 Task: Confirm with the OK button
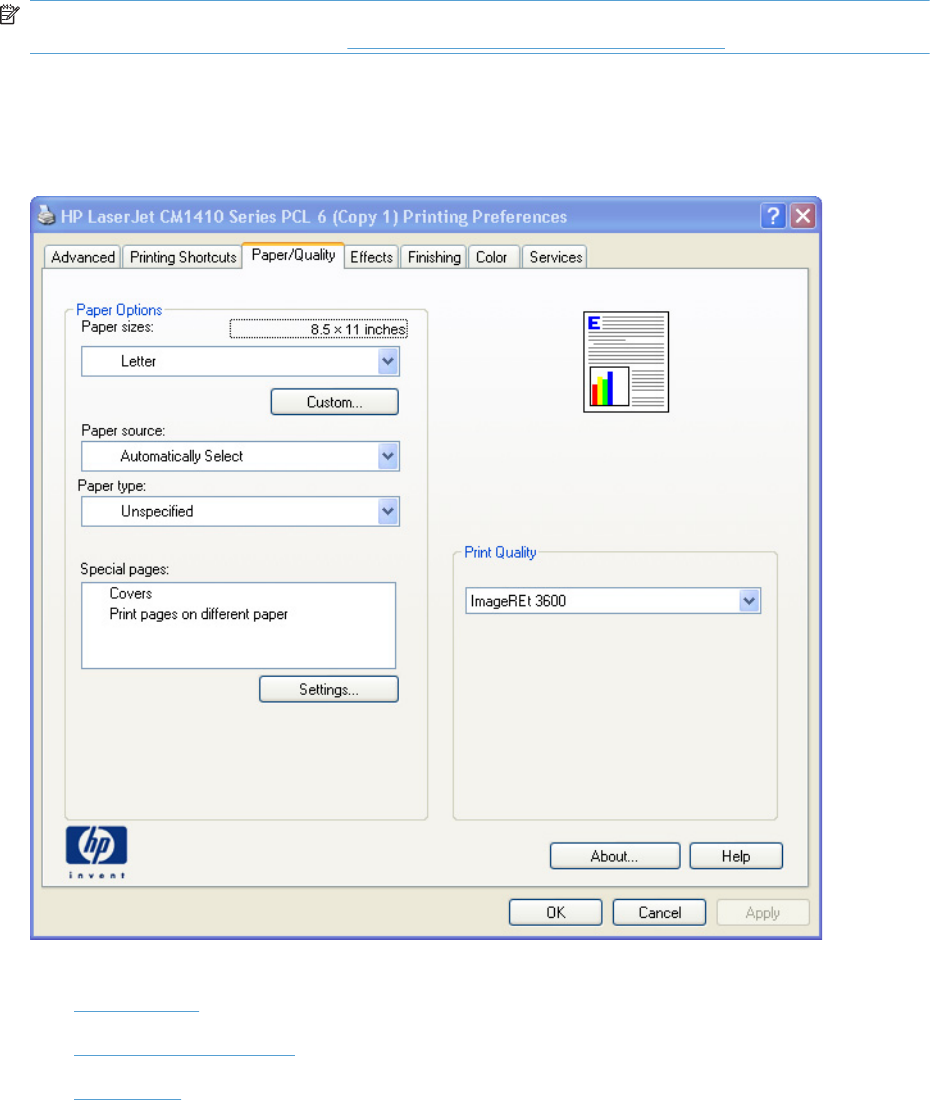click(x=555, y=912)
